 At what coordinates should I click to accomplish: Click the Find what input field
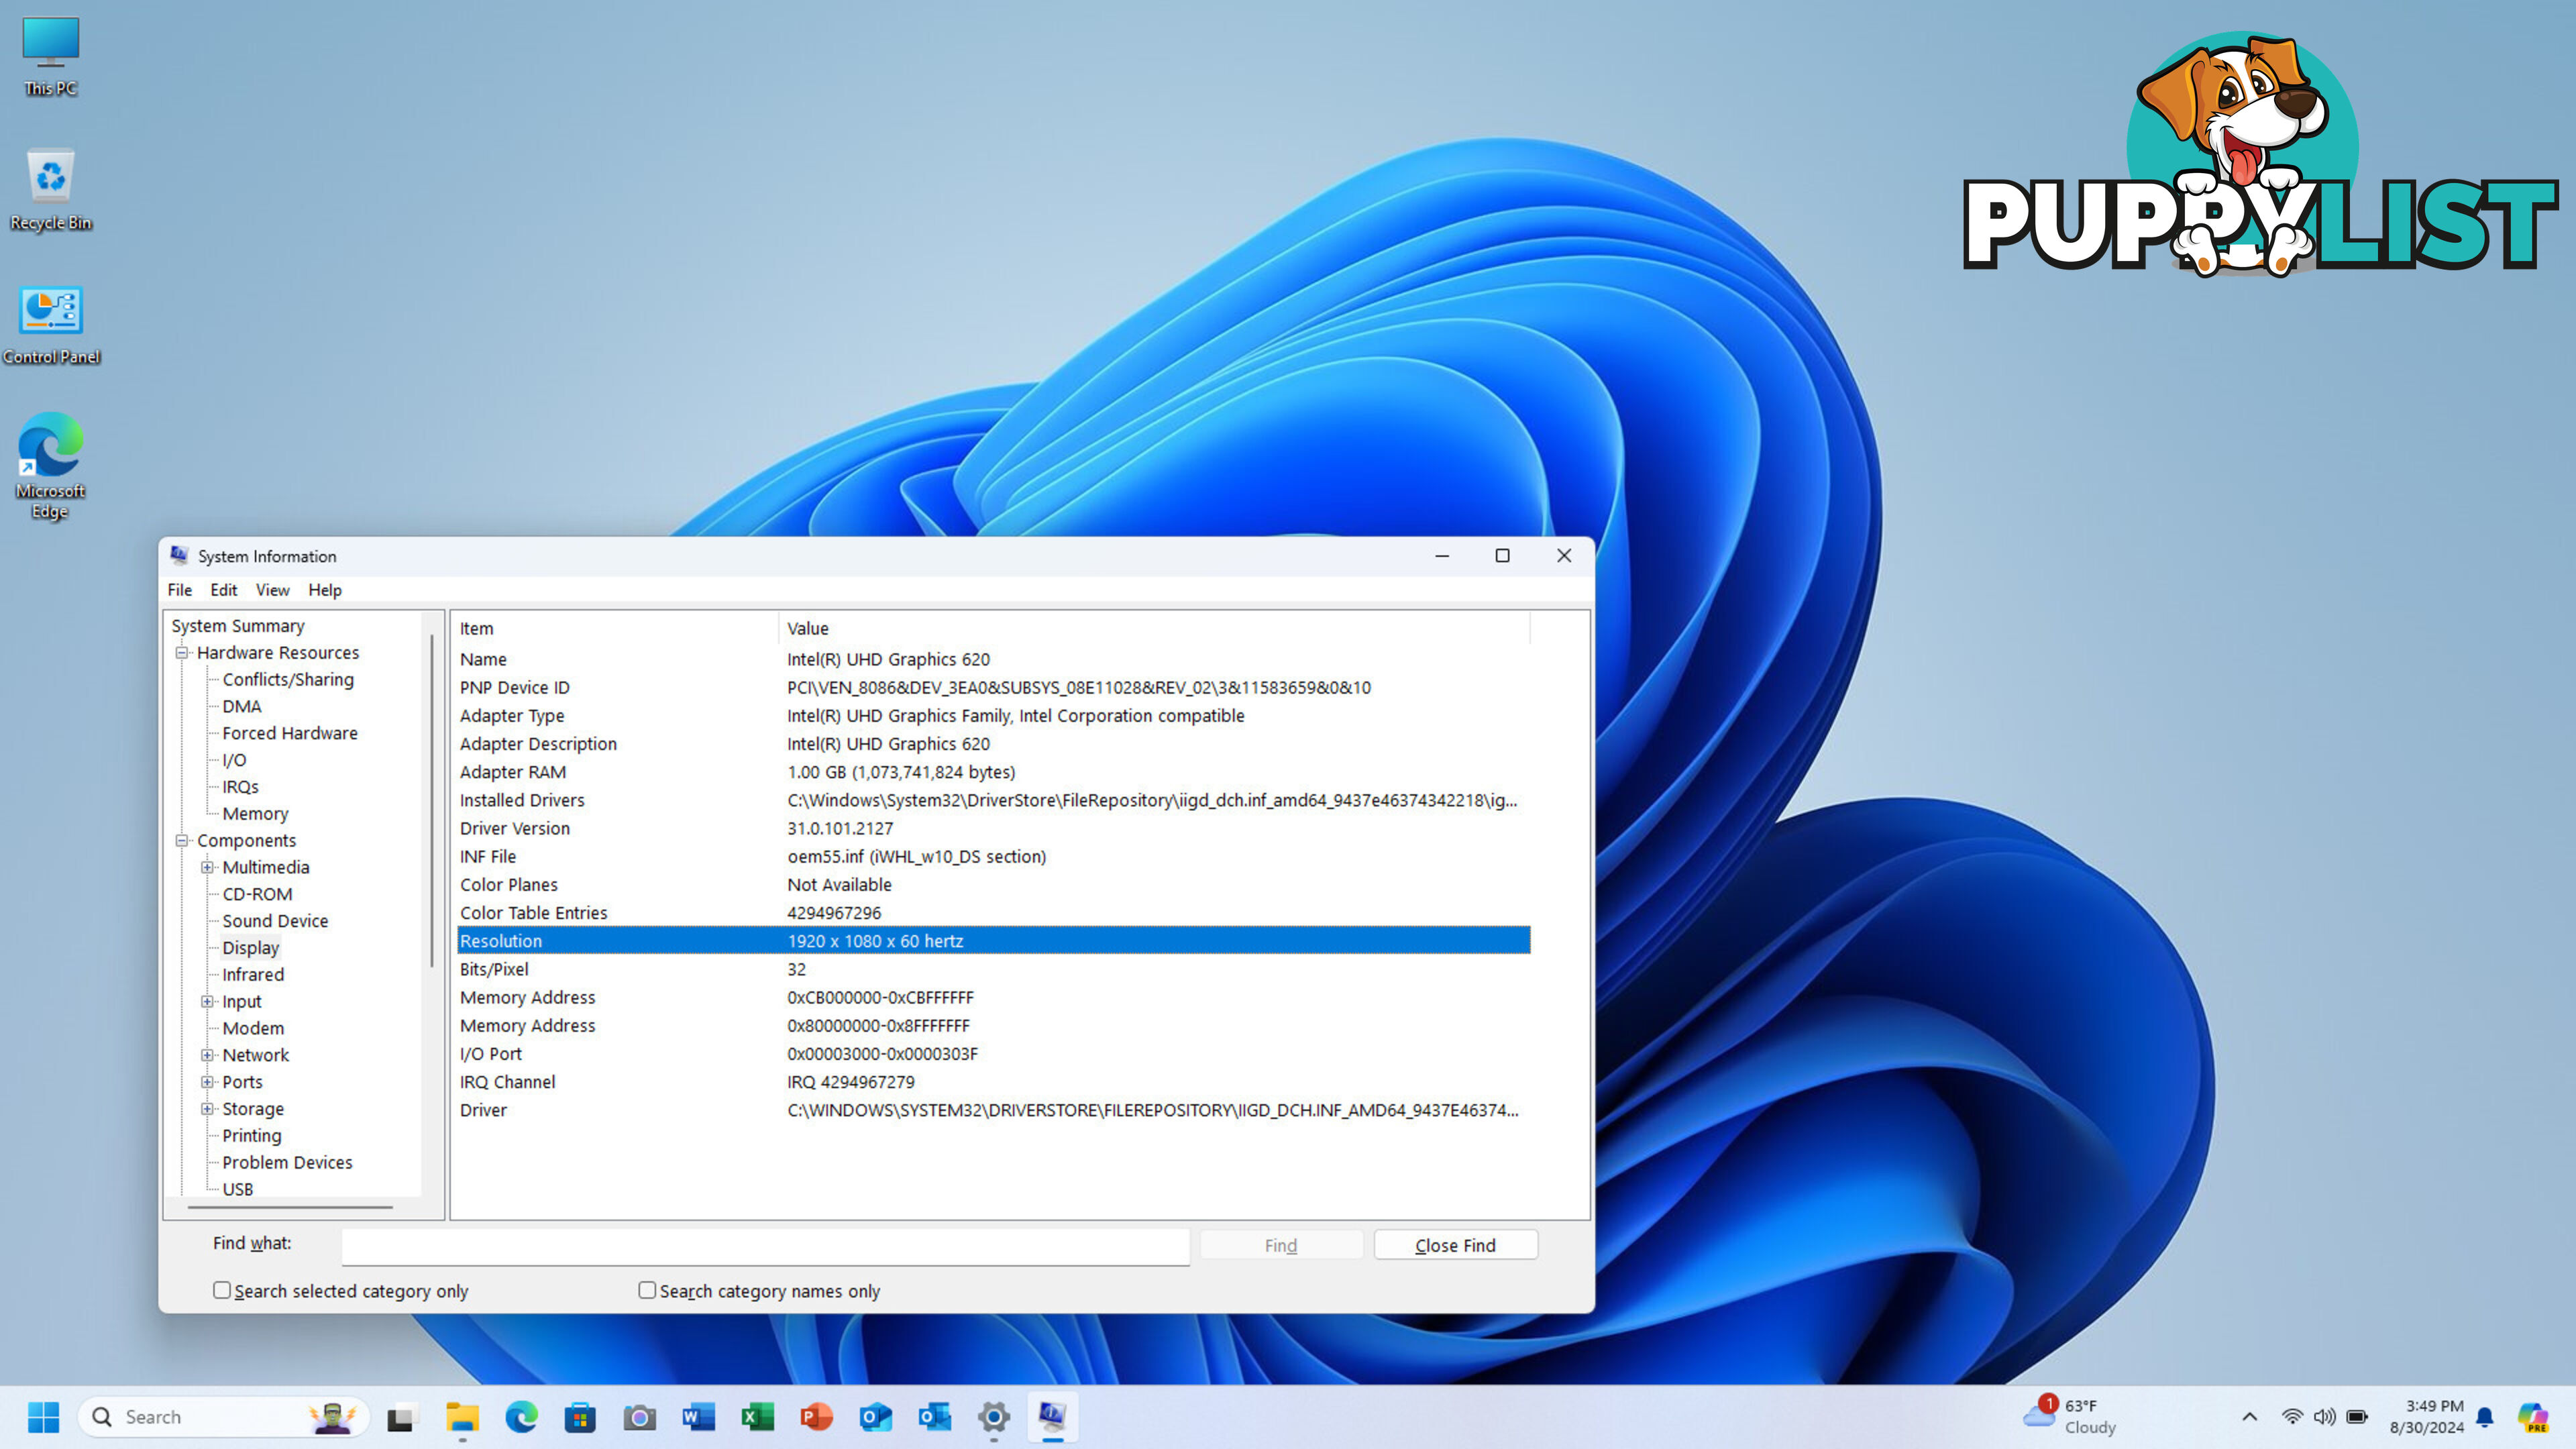click(x=765, y=1246)
